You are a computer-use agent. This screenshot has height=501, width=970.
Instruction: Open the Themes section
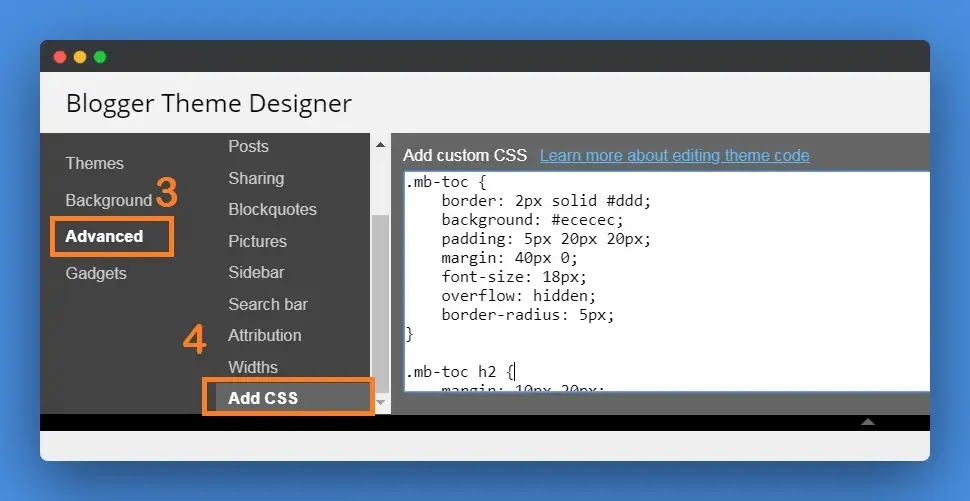(x=95, y=163)
